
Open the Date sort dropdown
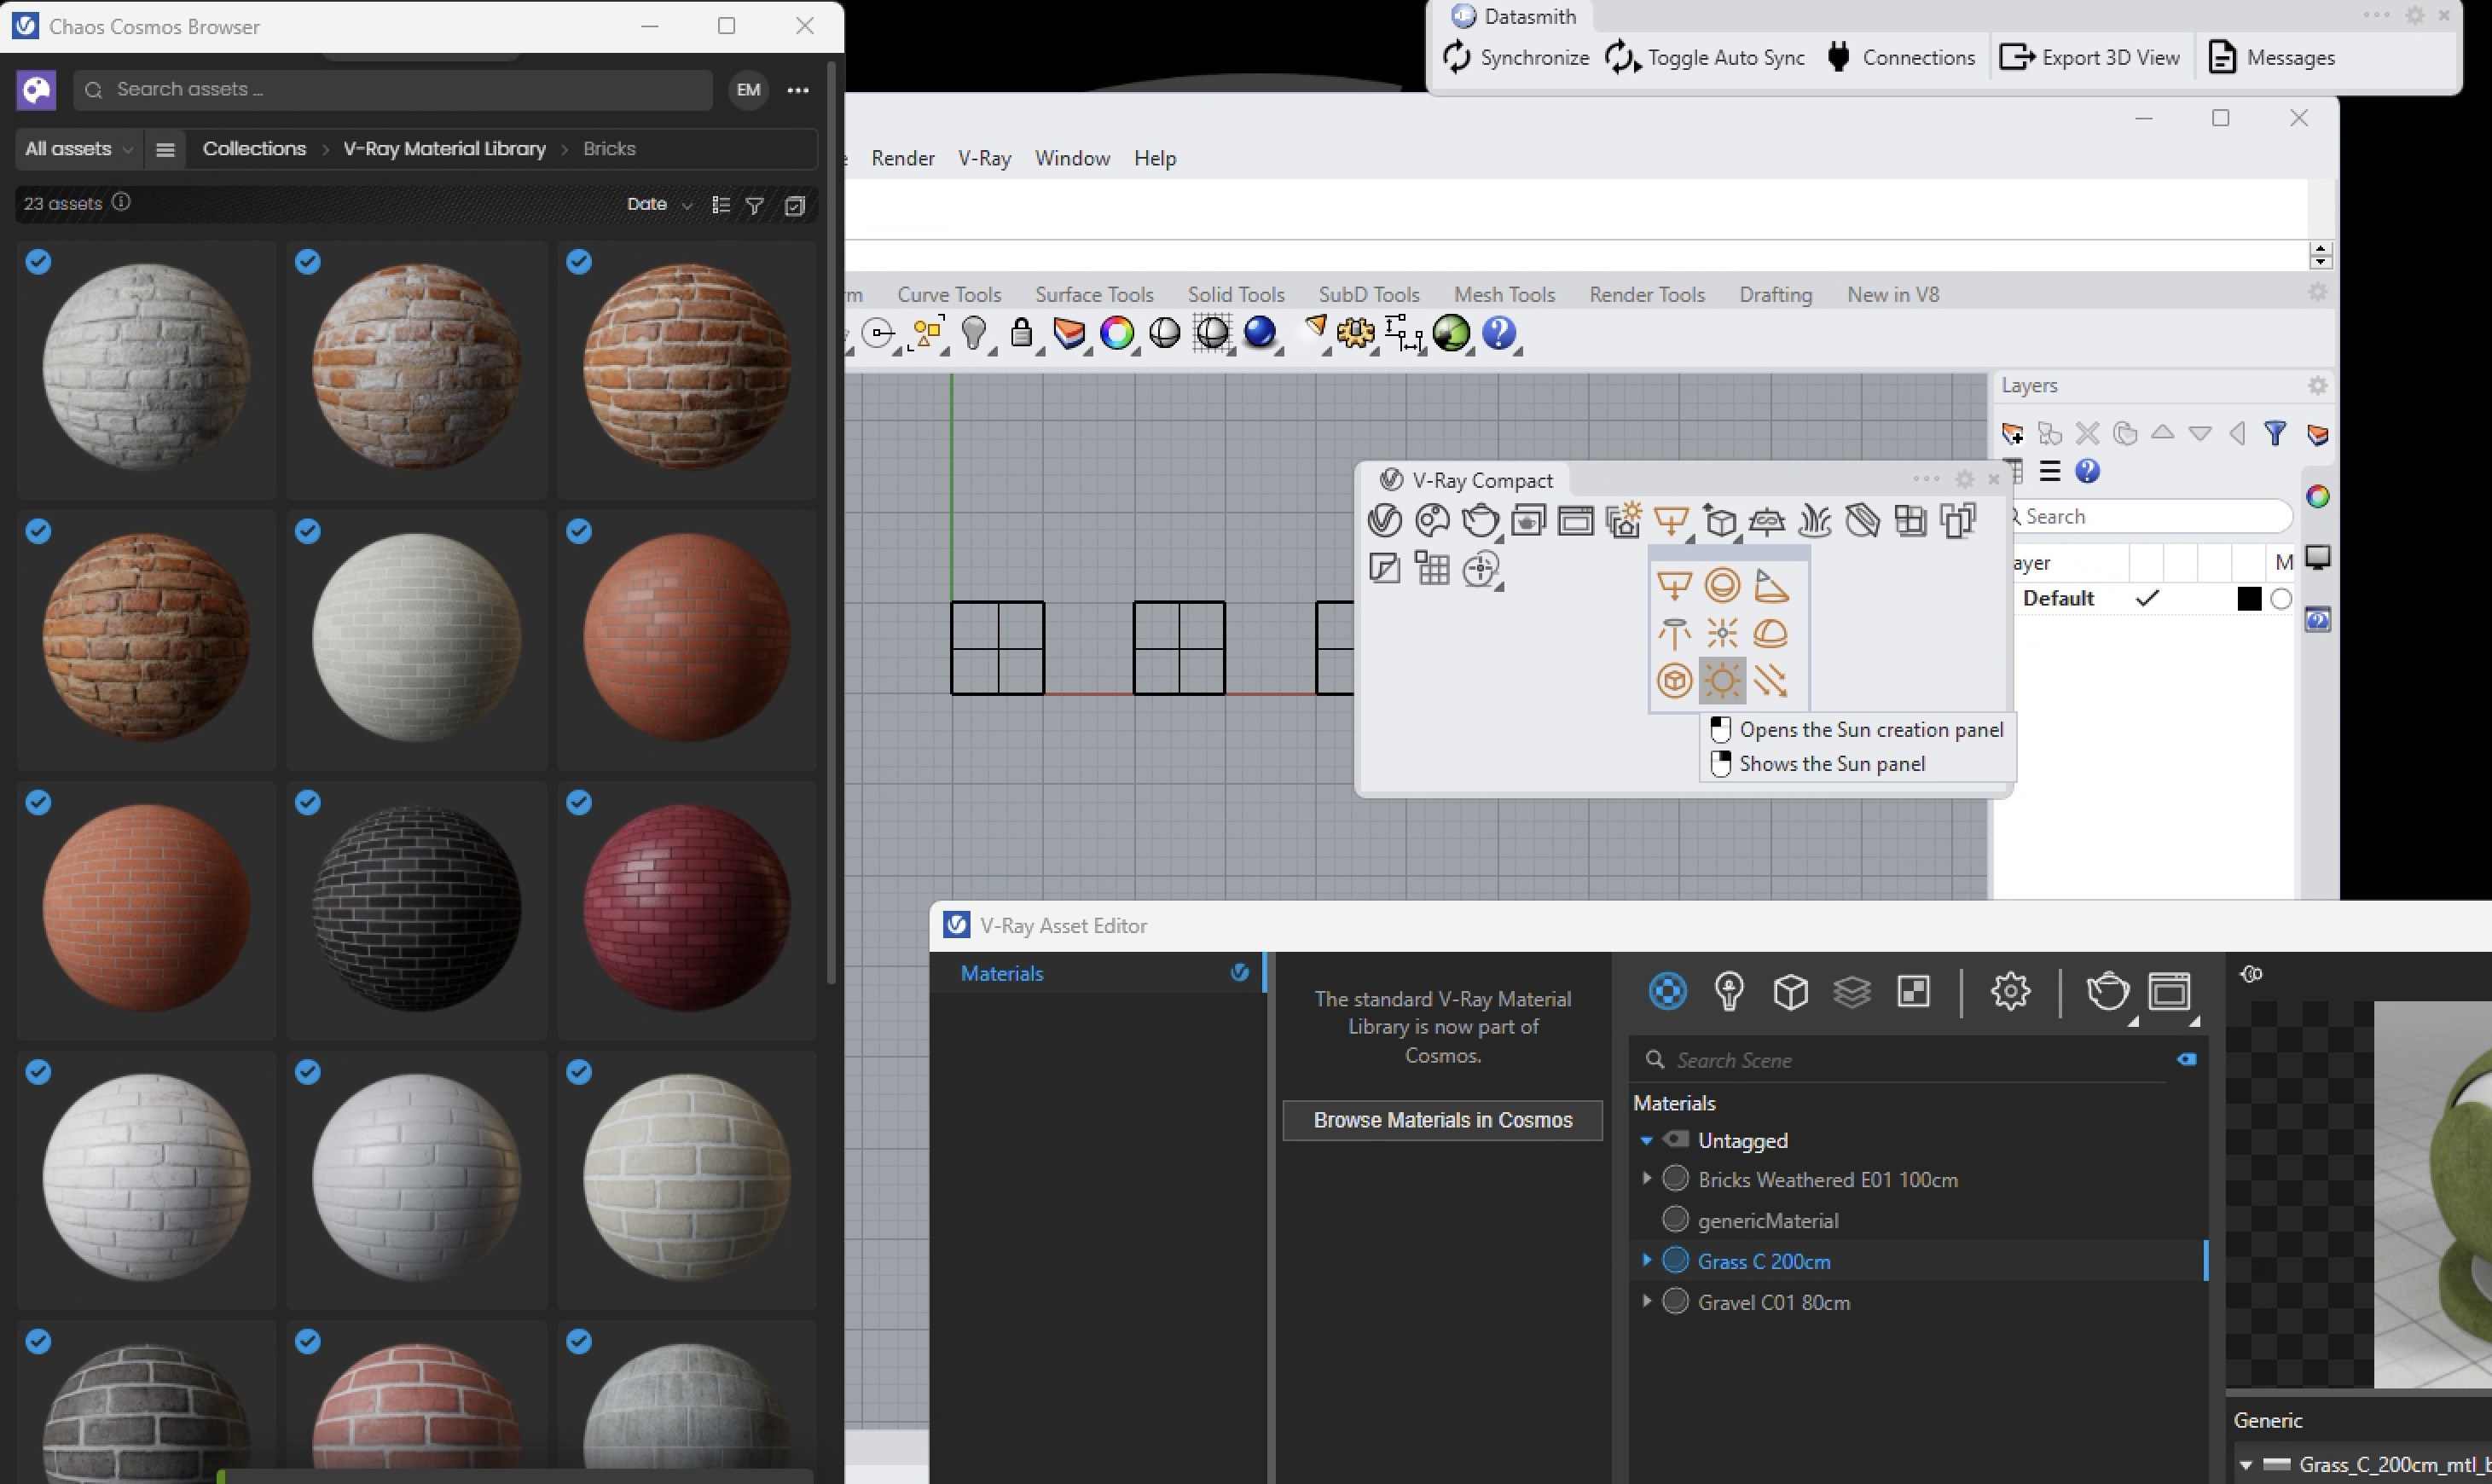click(x=659, y=204)
